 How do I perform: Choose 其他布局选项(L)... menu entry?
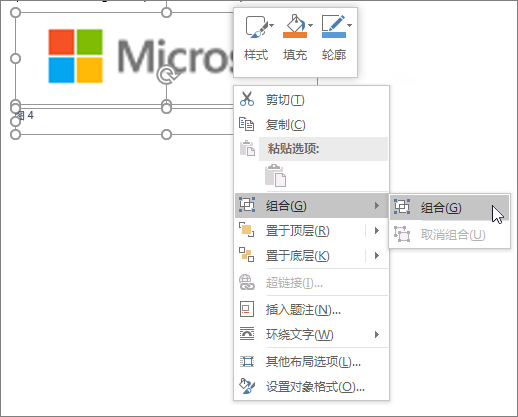(x=312, y=361)
